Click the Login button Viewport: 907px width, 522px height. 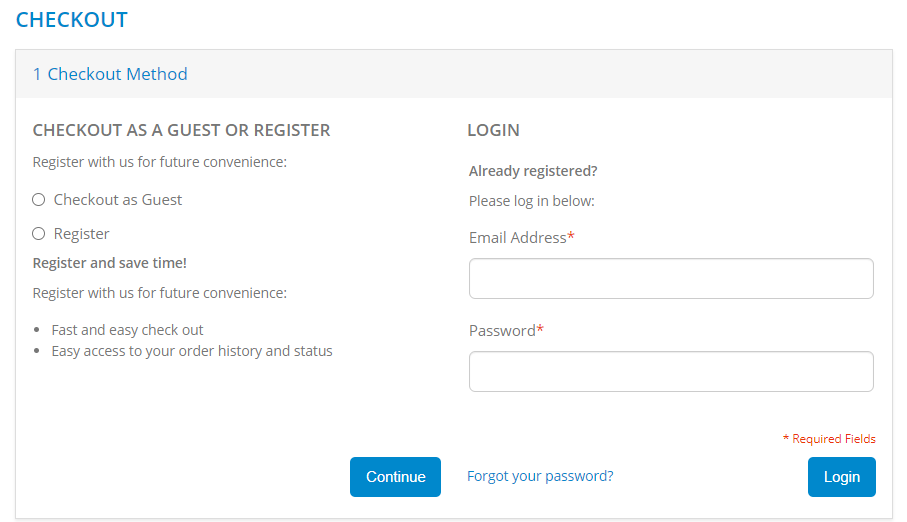click(841, 477)
